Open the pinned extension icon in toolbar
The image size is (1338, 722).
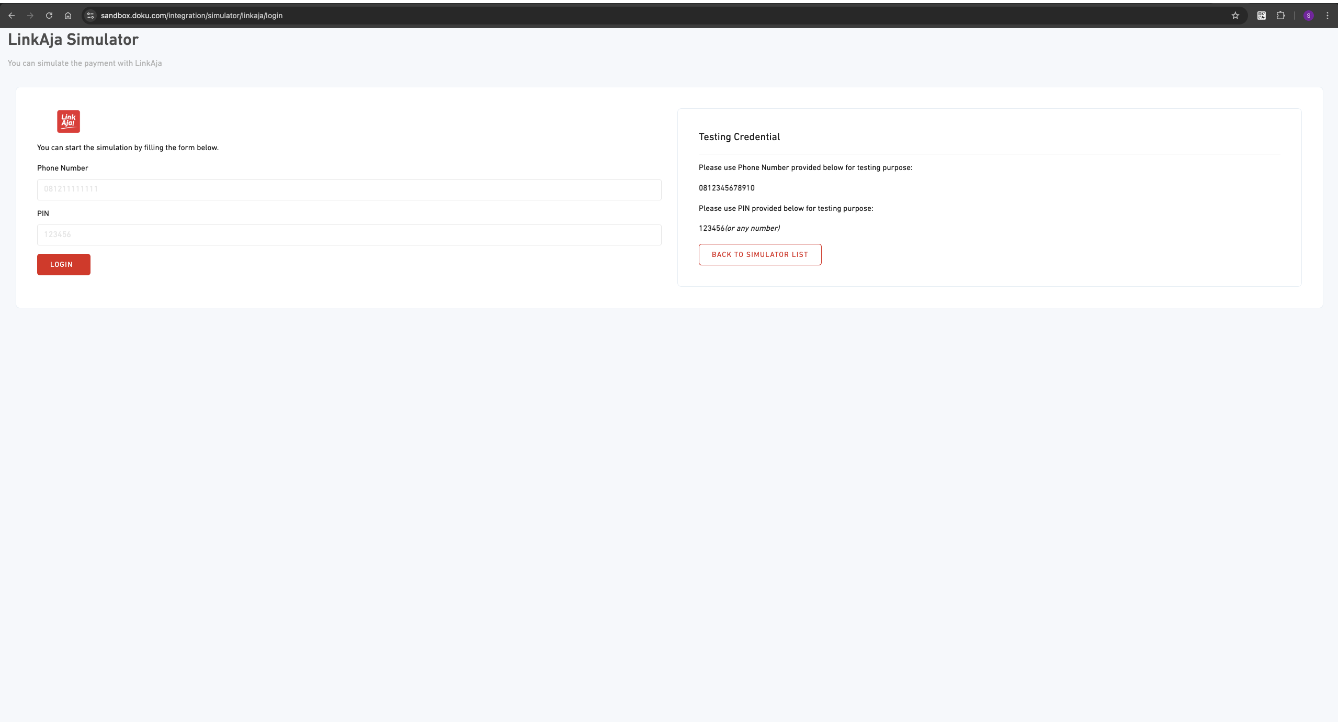tap(1261, 16)
